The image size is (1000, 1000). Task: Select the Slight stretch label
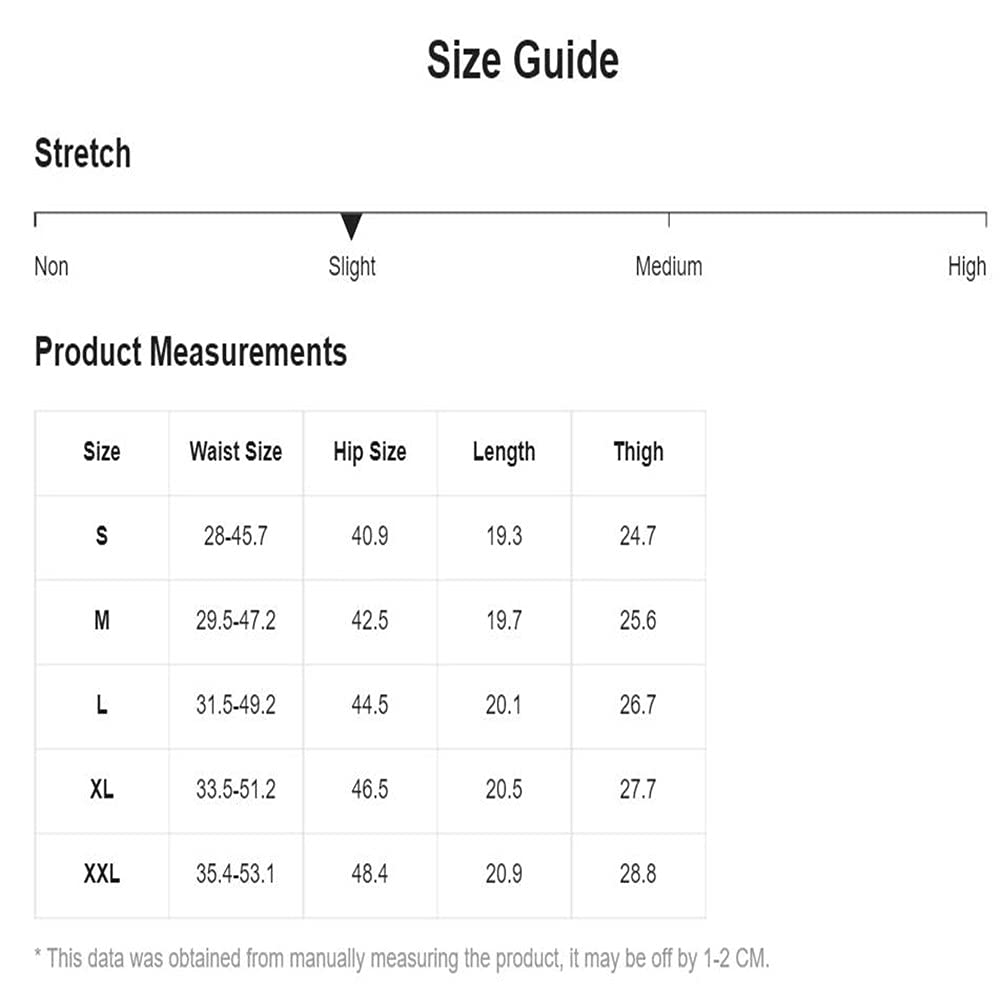point(352,267)
